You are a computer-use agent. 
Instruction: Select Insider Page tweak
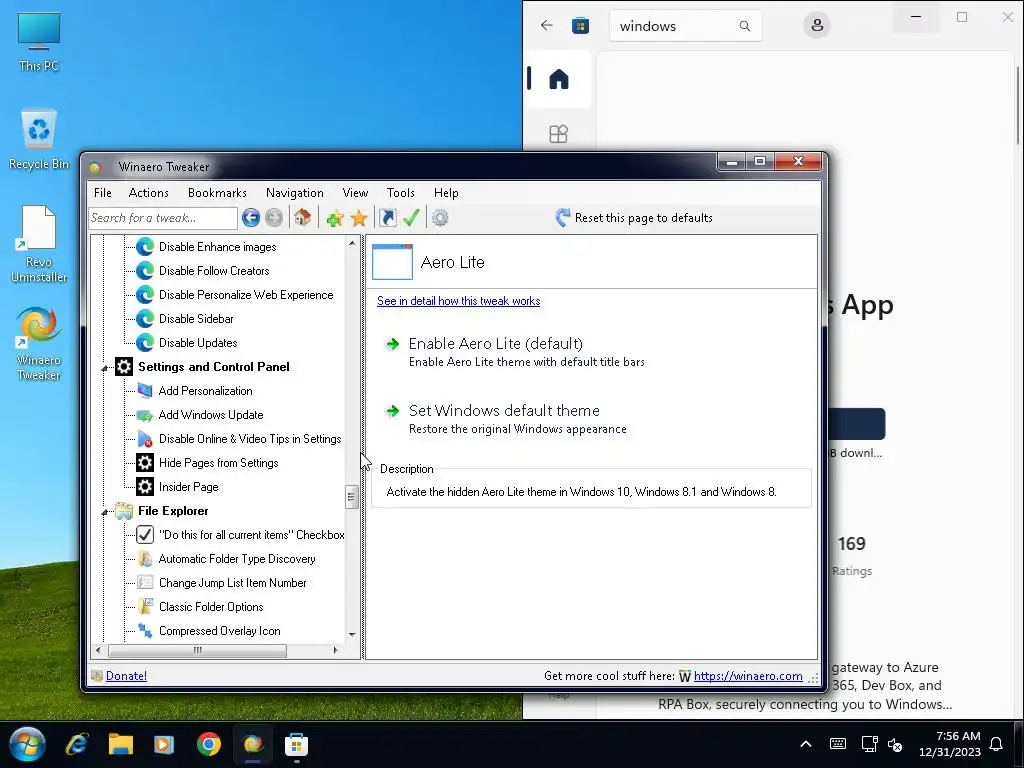[x=189, y=487]
